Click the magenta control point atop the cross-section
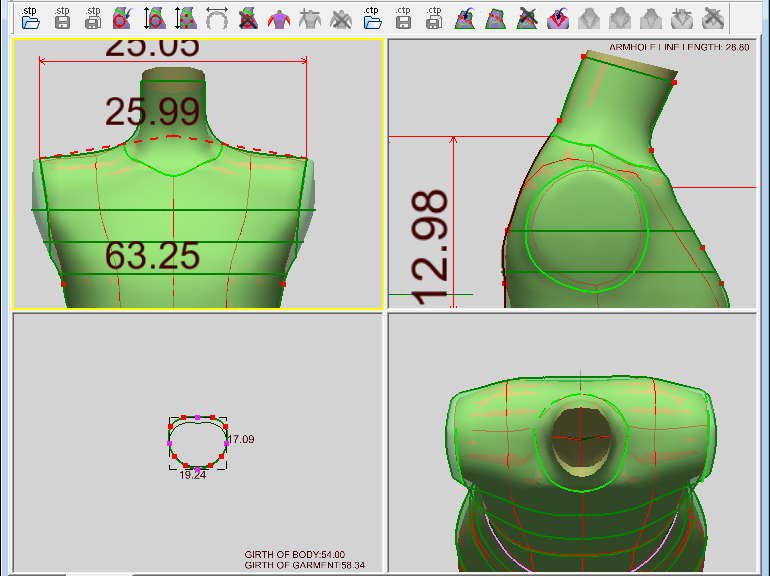The width and height of the screenshot is (770, 576). tap(197, 417)
